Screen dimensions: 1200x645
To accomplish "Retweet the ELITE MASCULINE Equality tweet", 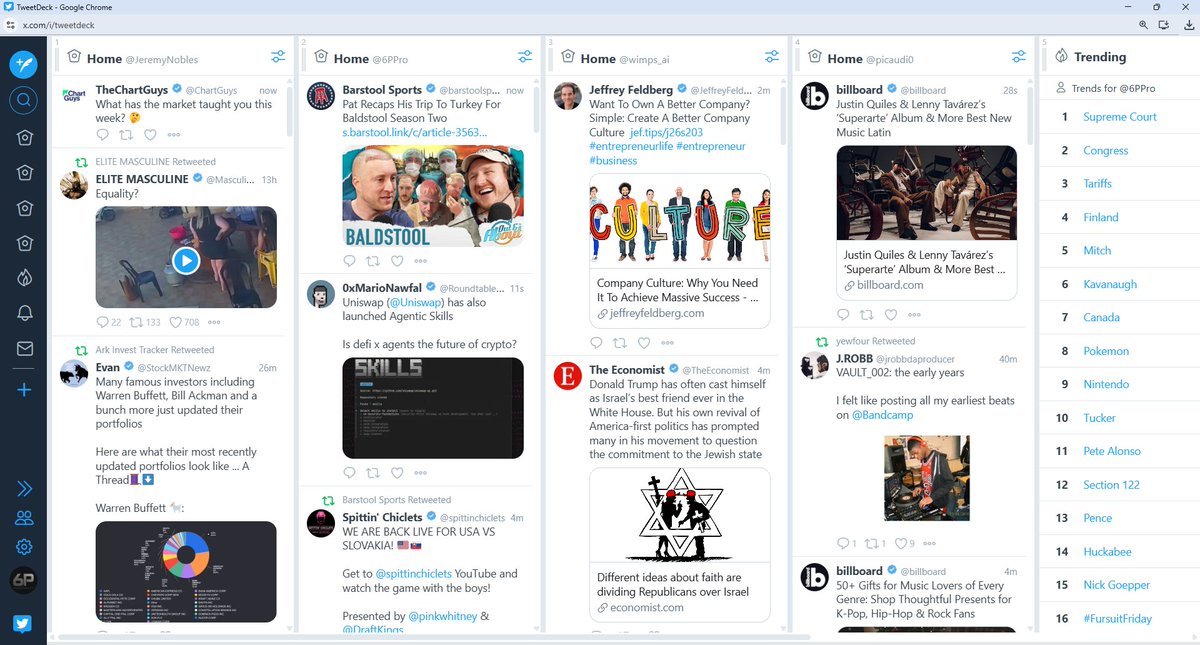I will pyautogui.click(x=136, y=322).
